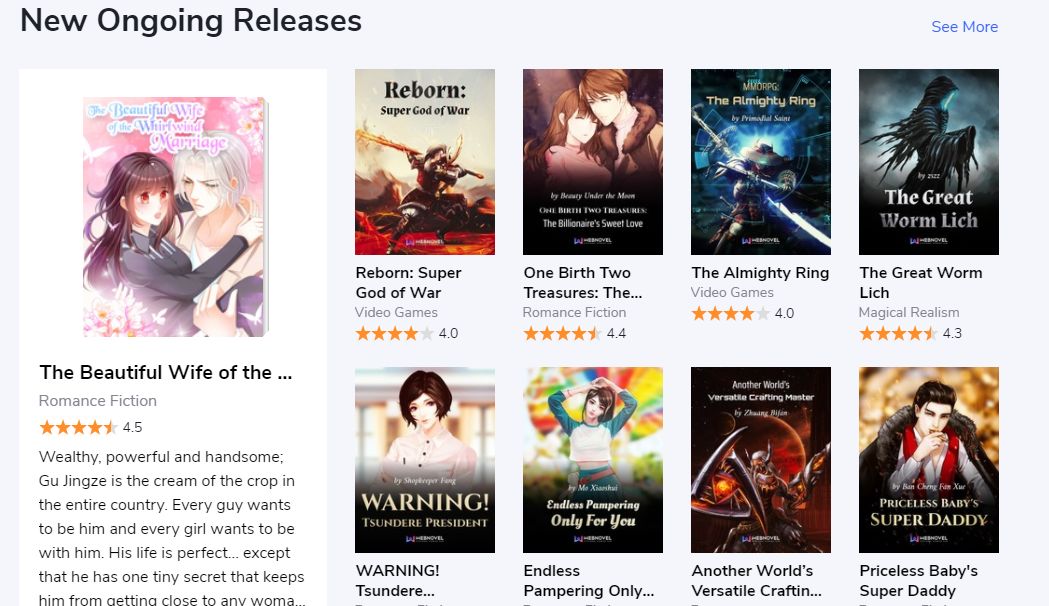
Task: Click the One Birth Two Treasures title text
Action: 583,282
